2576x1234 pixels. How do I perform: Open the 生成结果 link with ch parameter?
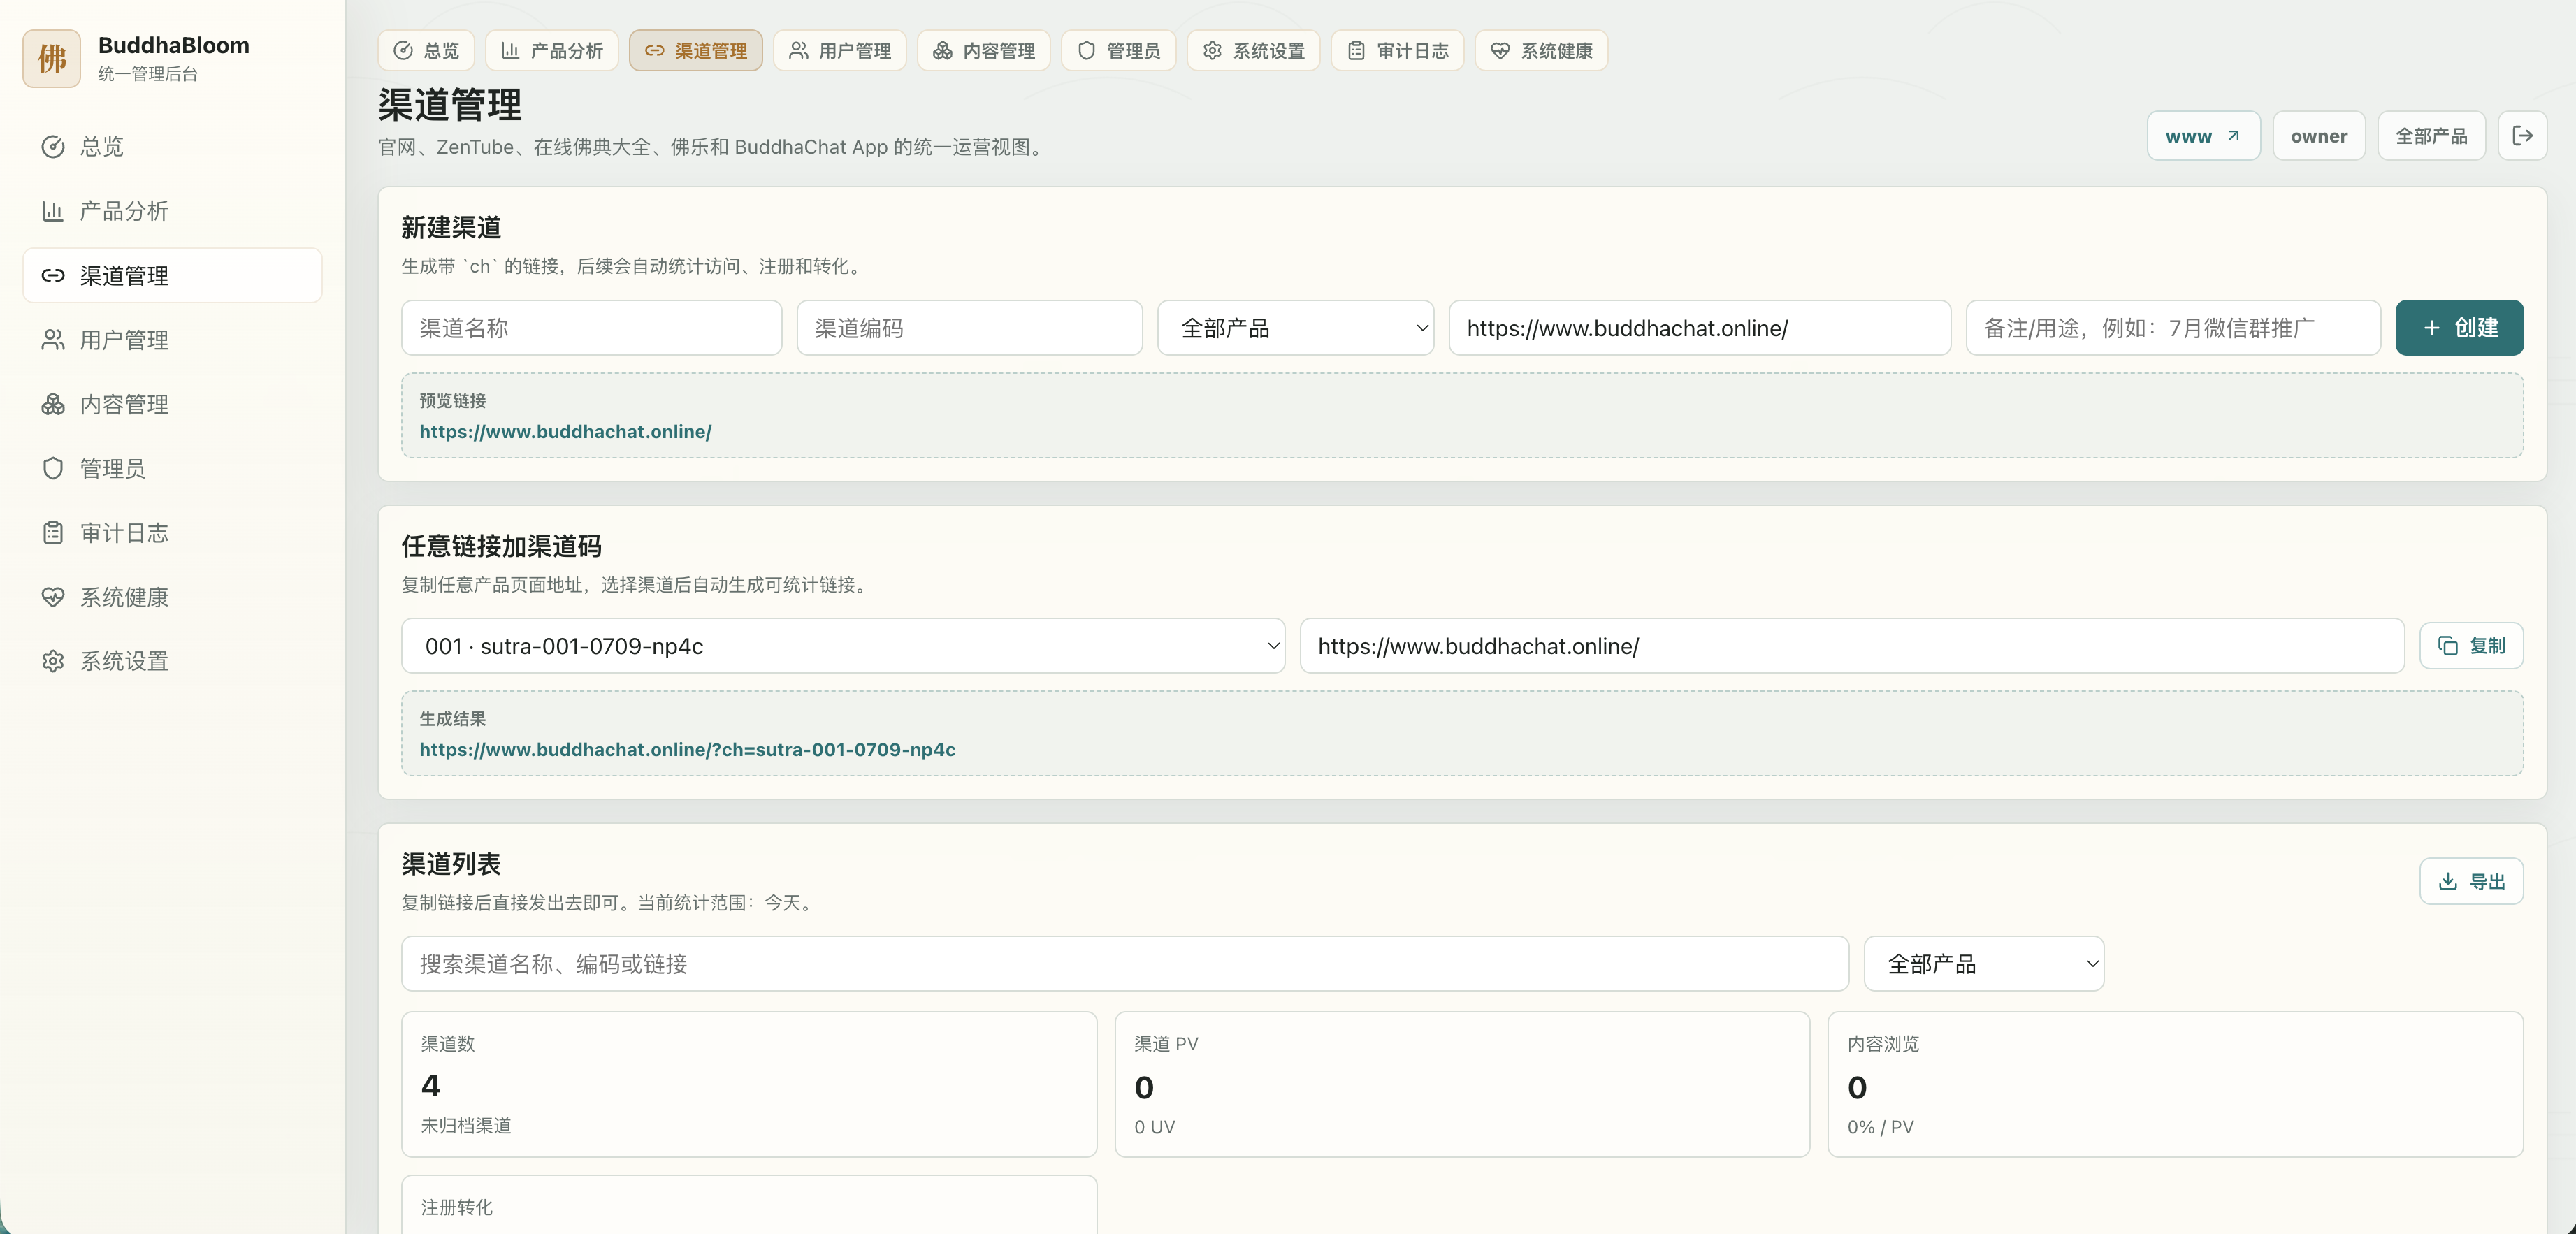pos(687,750)
